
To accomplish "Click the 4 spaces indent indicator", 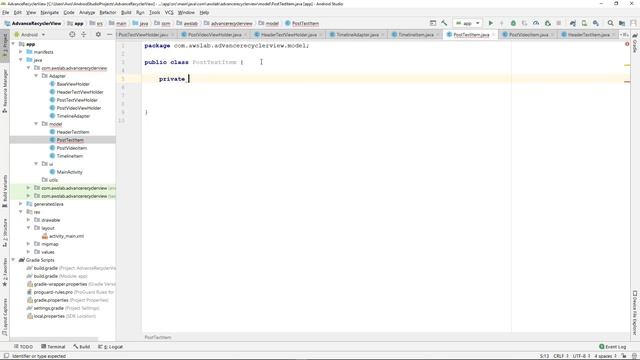I will click(605, 356).
